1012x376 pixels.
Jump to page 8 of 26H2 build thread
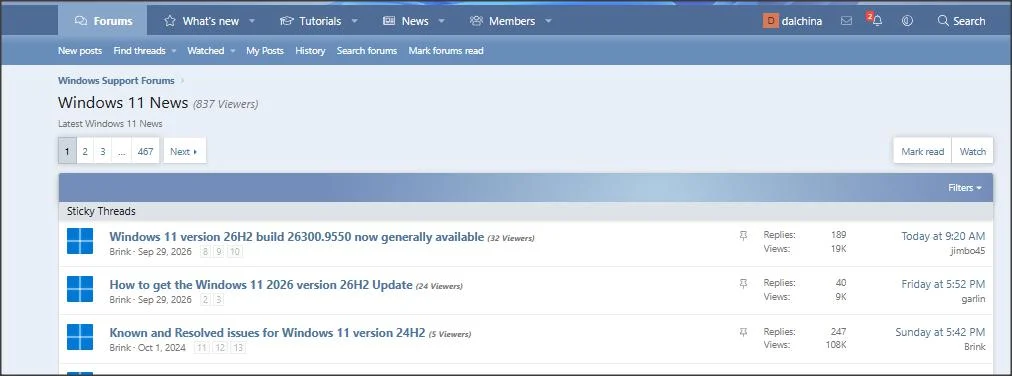tap(205, 252)
